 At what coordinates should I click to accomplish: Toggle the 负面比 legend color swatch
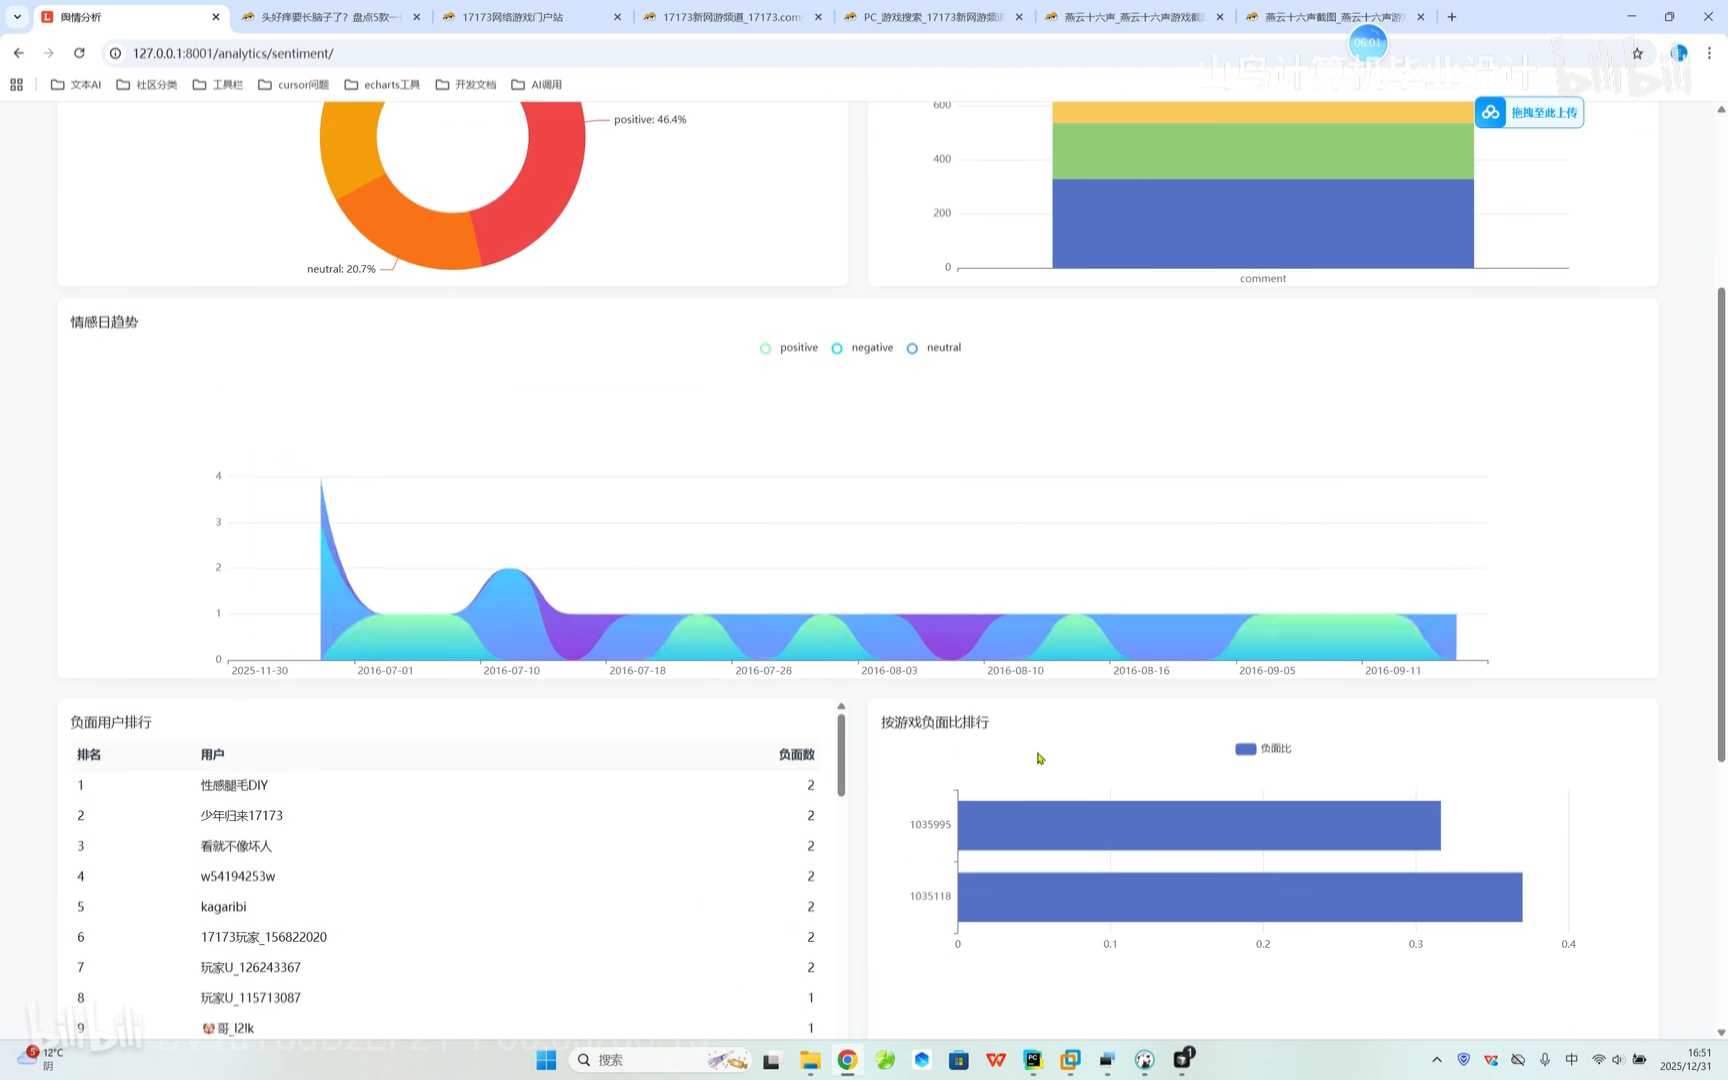1245,748
